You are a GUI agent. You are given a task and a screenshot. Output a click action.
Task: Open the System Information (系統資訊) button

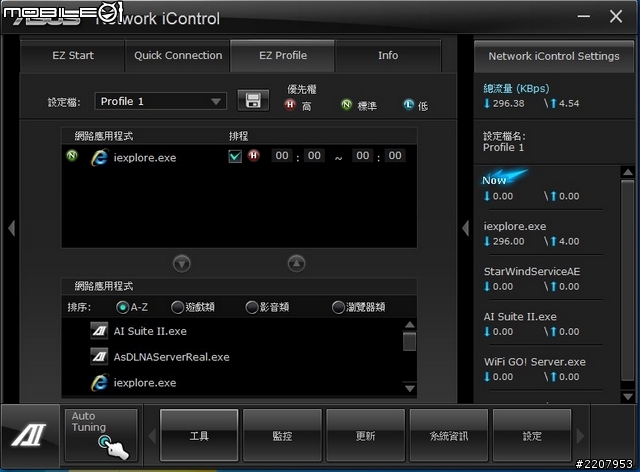(449, 435)
